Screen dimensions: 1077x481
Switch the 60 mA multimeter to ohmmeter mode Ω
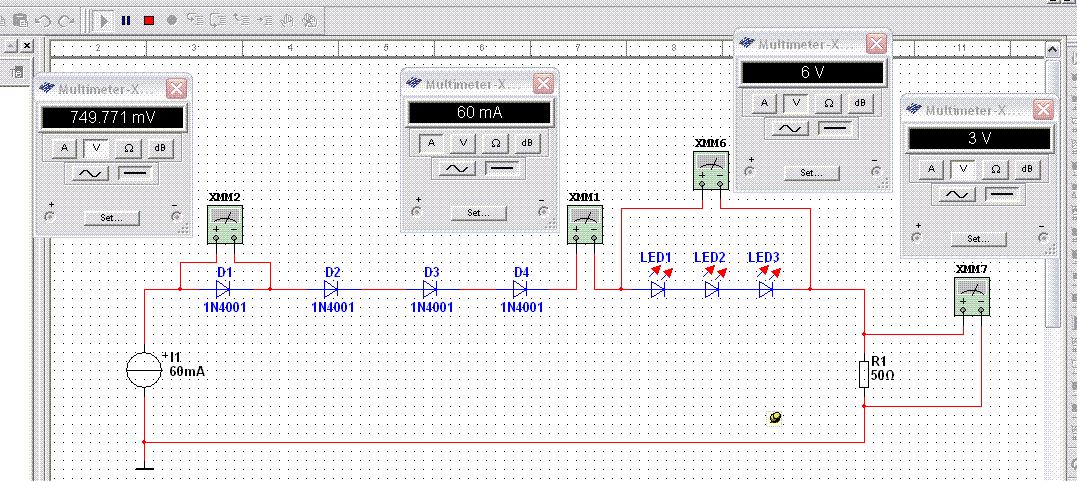pos(495,143)
